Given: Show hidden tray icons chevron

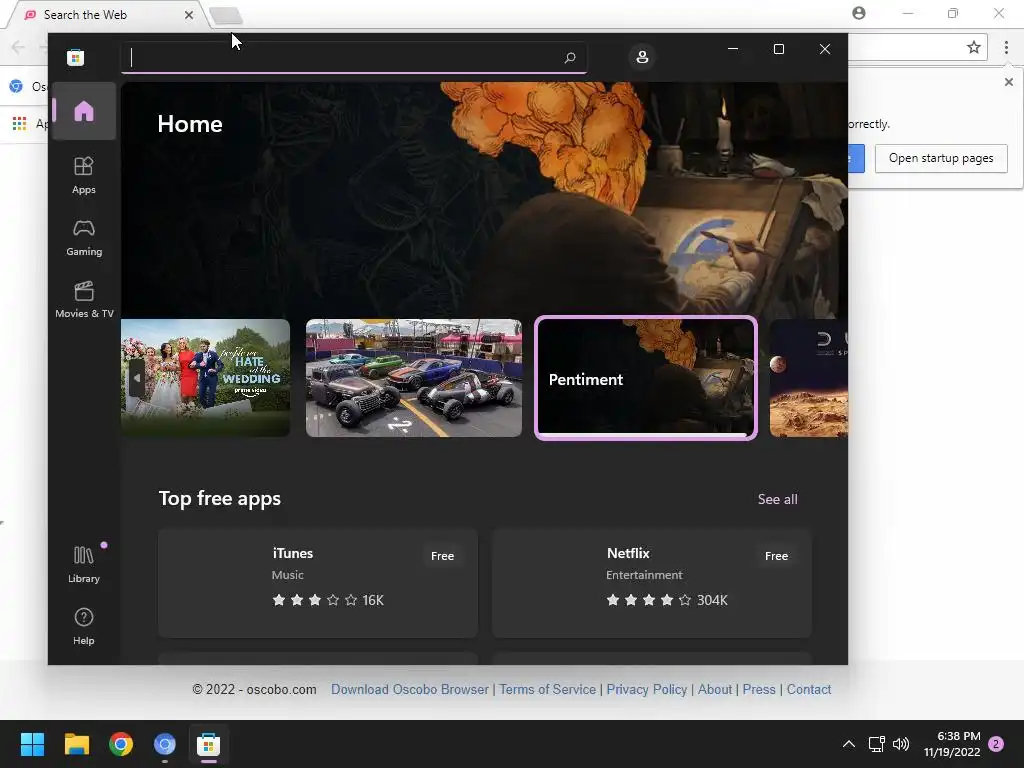Looking at the screenshot, I should [848, 744].
